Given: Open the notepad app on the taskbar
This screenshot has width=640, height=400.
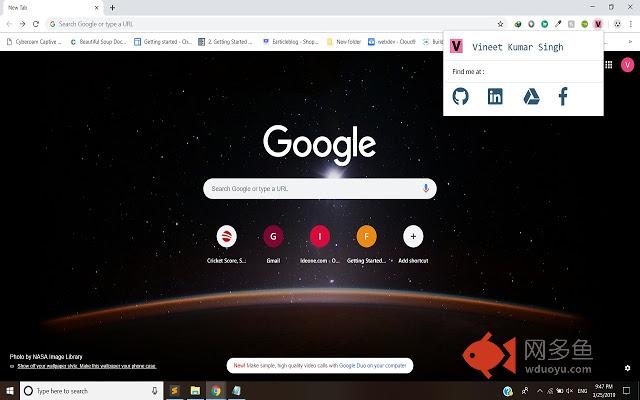Looking at the screenshot, I should [x=236, y=391].
